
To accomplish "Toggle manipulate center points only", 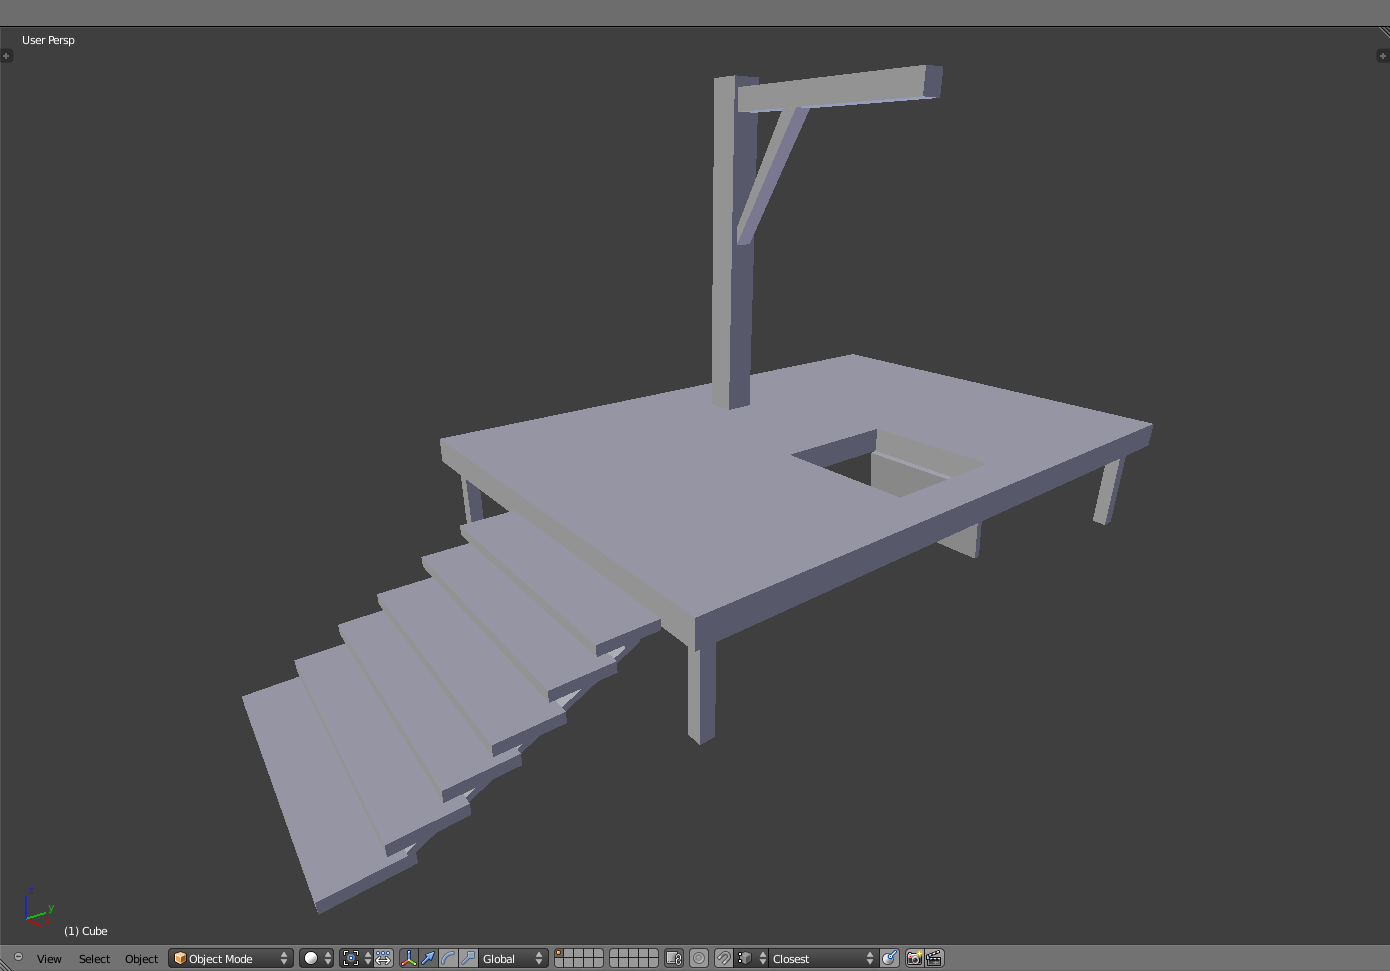I will [x=384, y=958].
